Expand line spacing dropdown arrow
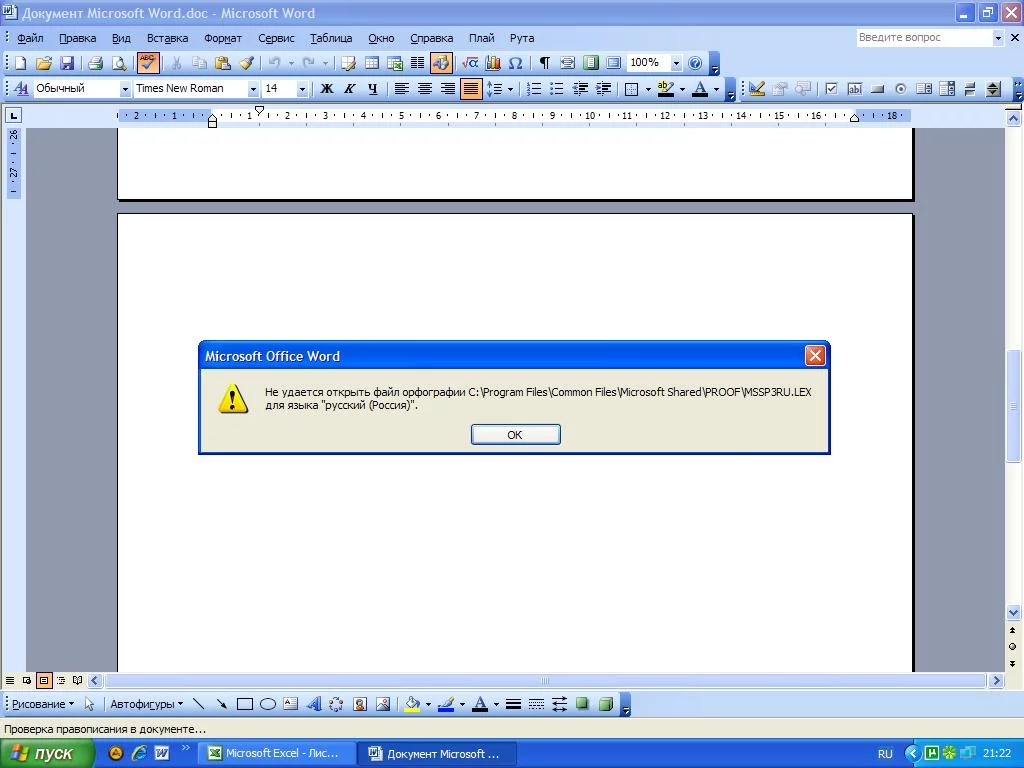 (x=510, y=89)
